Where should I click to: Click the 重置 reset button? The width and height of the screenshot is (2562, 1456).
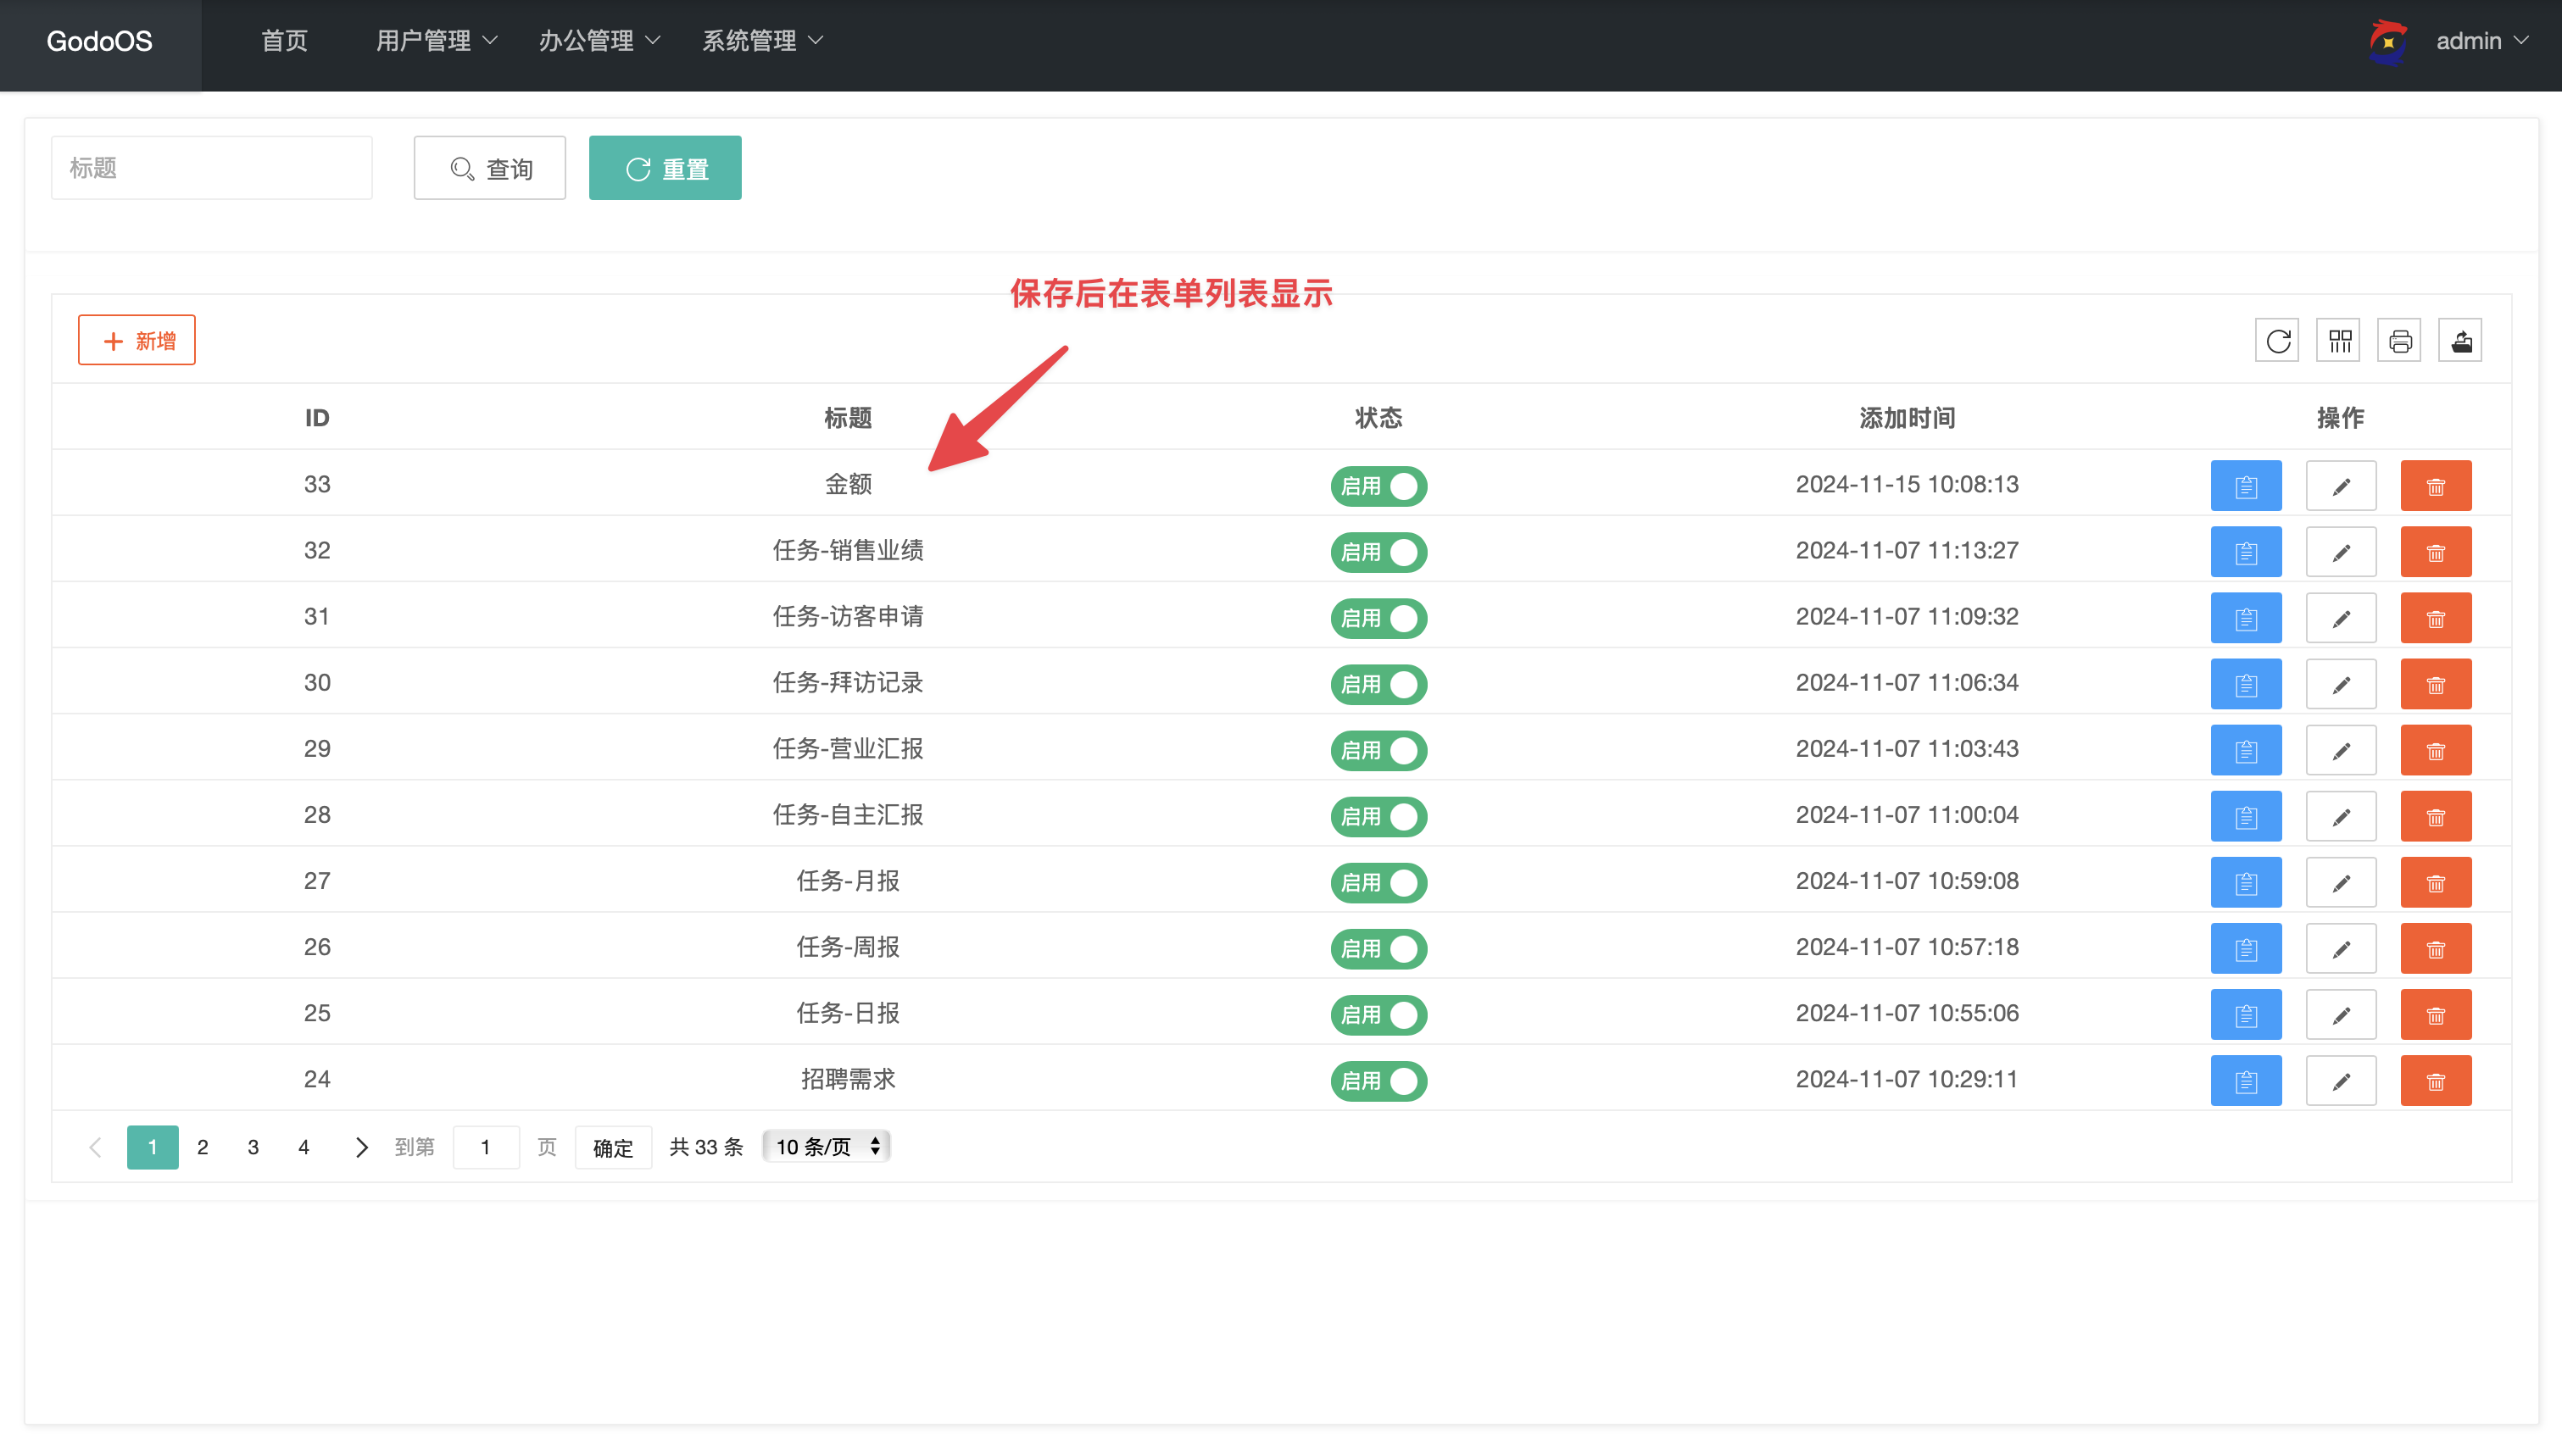pyautogui.click(x=665, y=167)
